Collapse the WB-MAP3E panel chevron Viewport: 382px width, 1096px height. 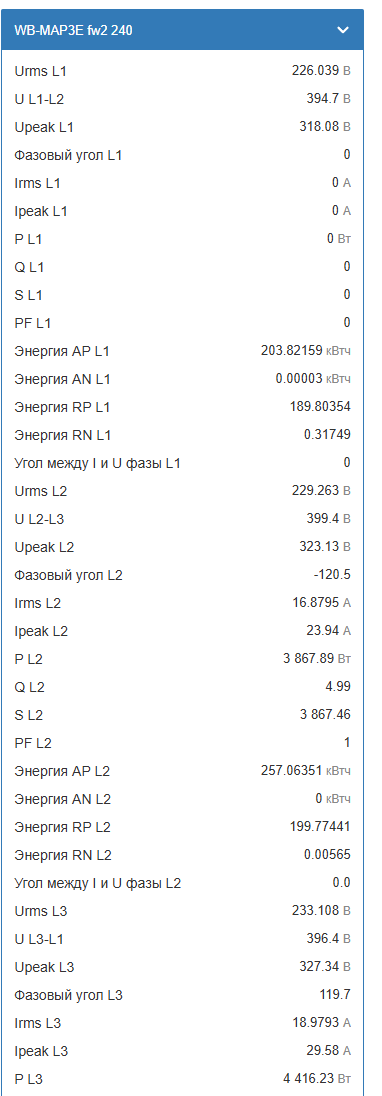[342, 30]
